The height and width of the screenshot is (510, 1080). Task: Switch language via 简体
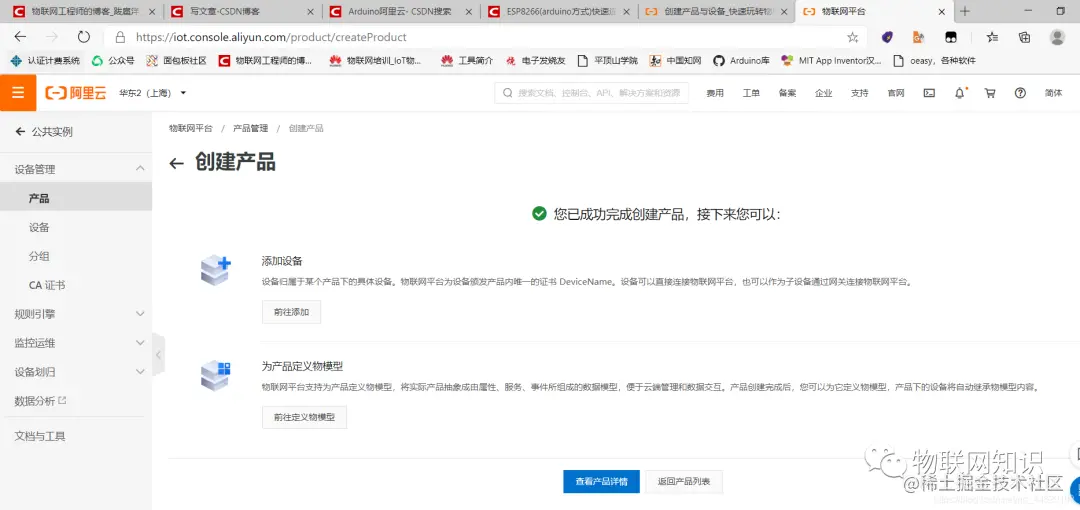[x=1053, y=93]
